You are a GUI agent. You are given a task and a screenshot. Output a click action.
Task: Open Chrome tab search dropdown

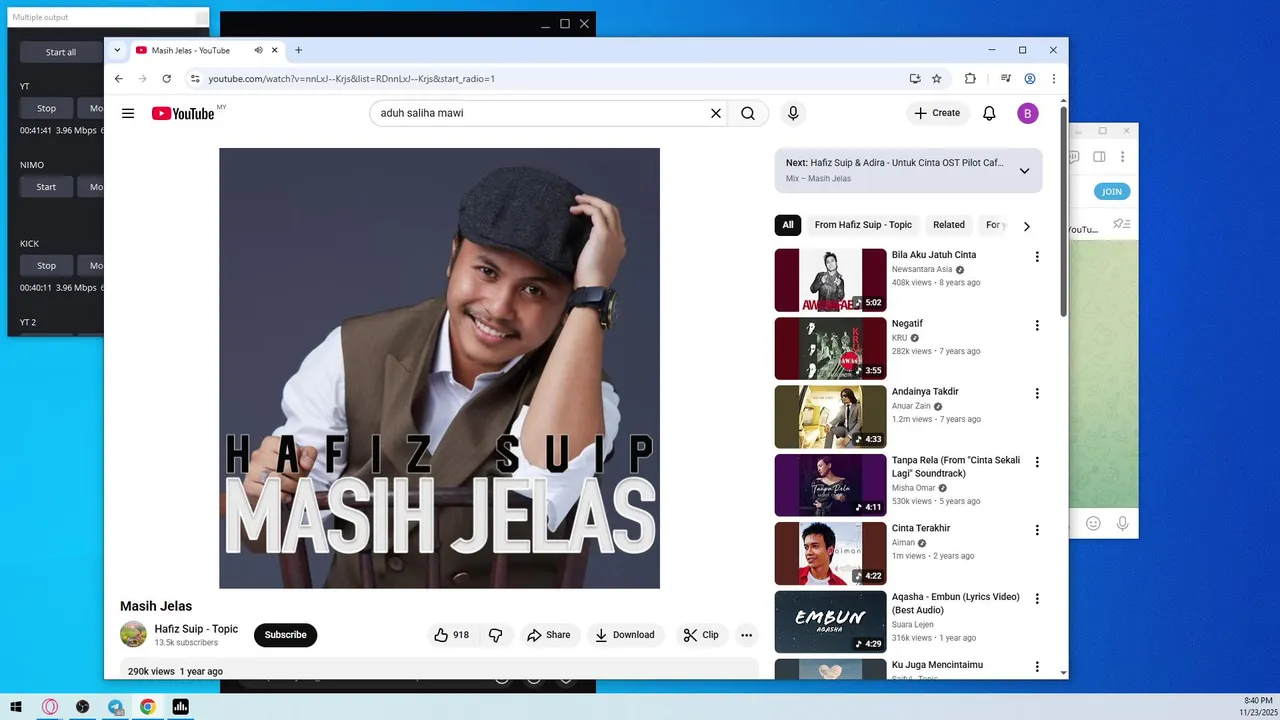coord(117,50)
